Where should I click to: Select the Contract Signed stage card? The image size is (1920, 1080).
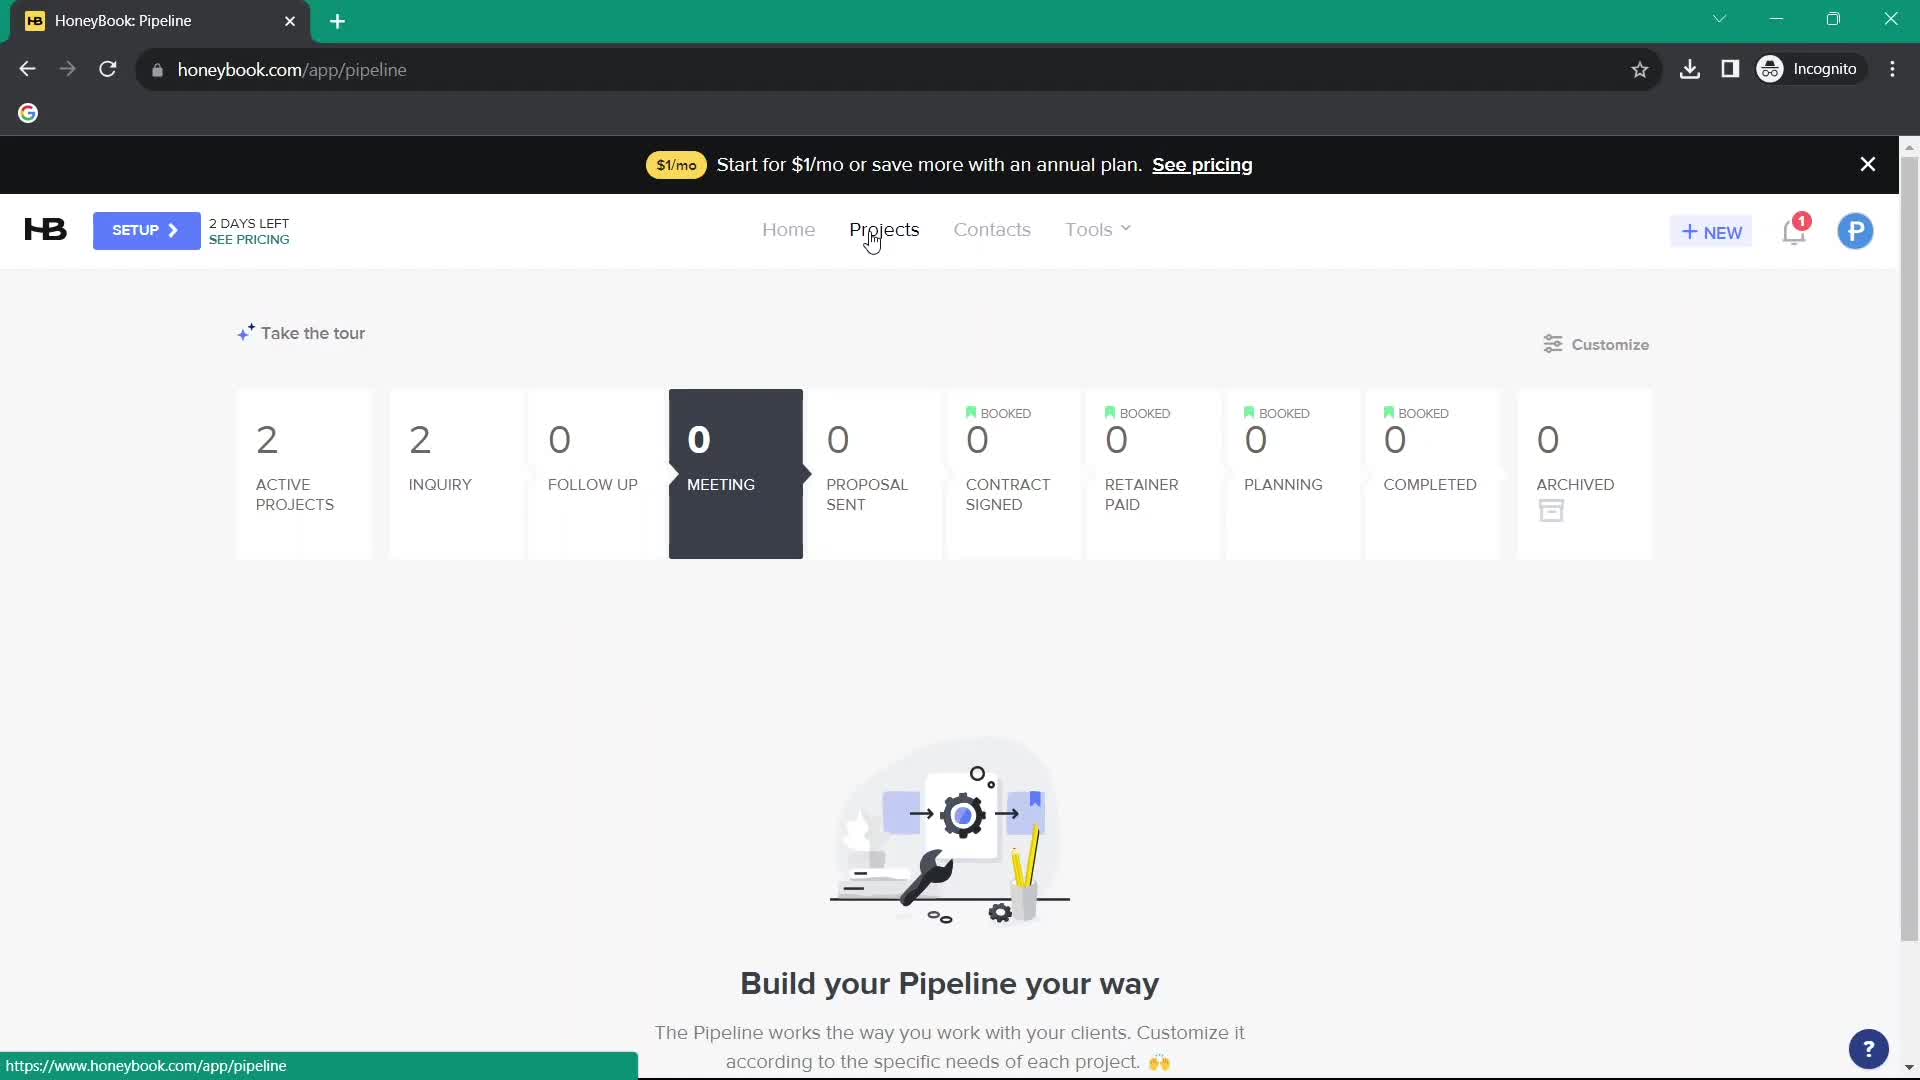coord(1014,474)
